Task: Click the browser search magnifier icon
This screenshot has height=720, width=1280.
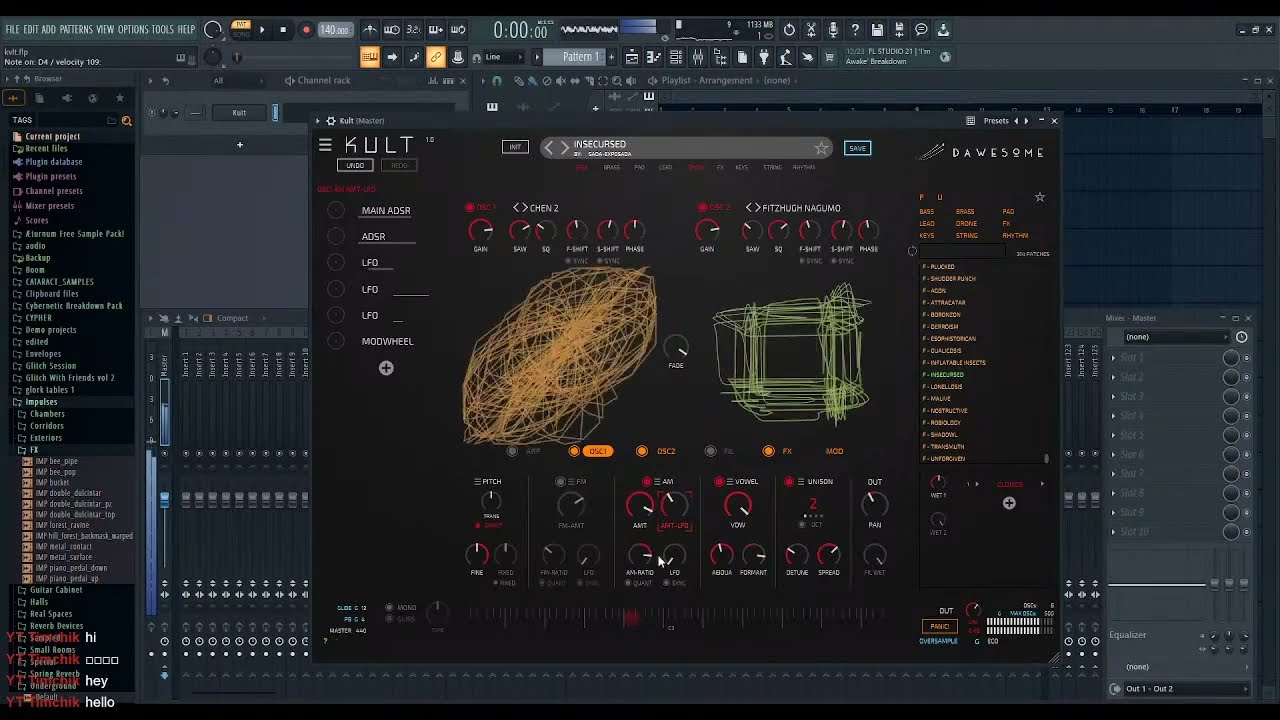Action: tap(126, 120)
